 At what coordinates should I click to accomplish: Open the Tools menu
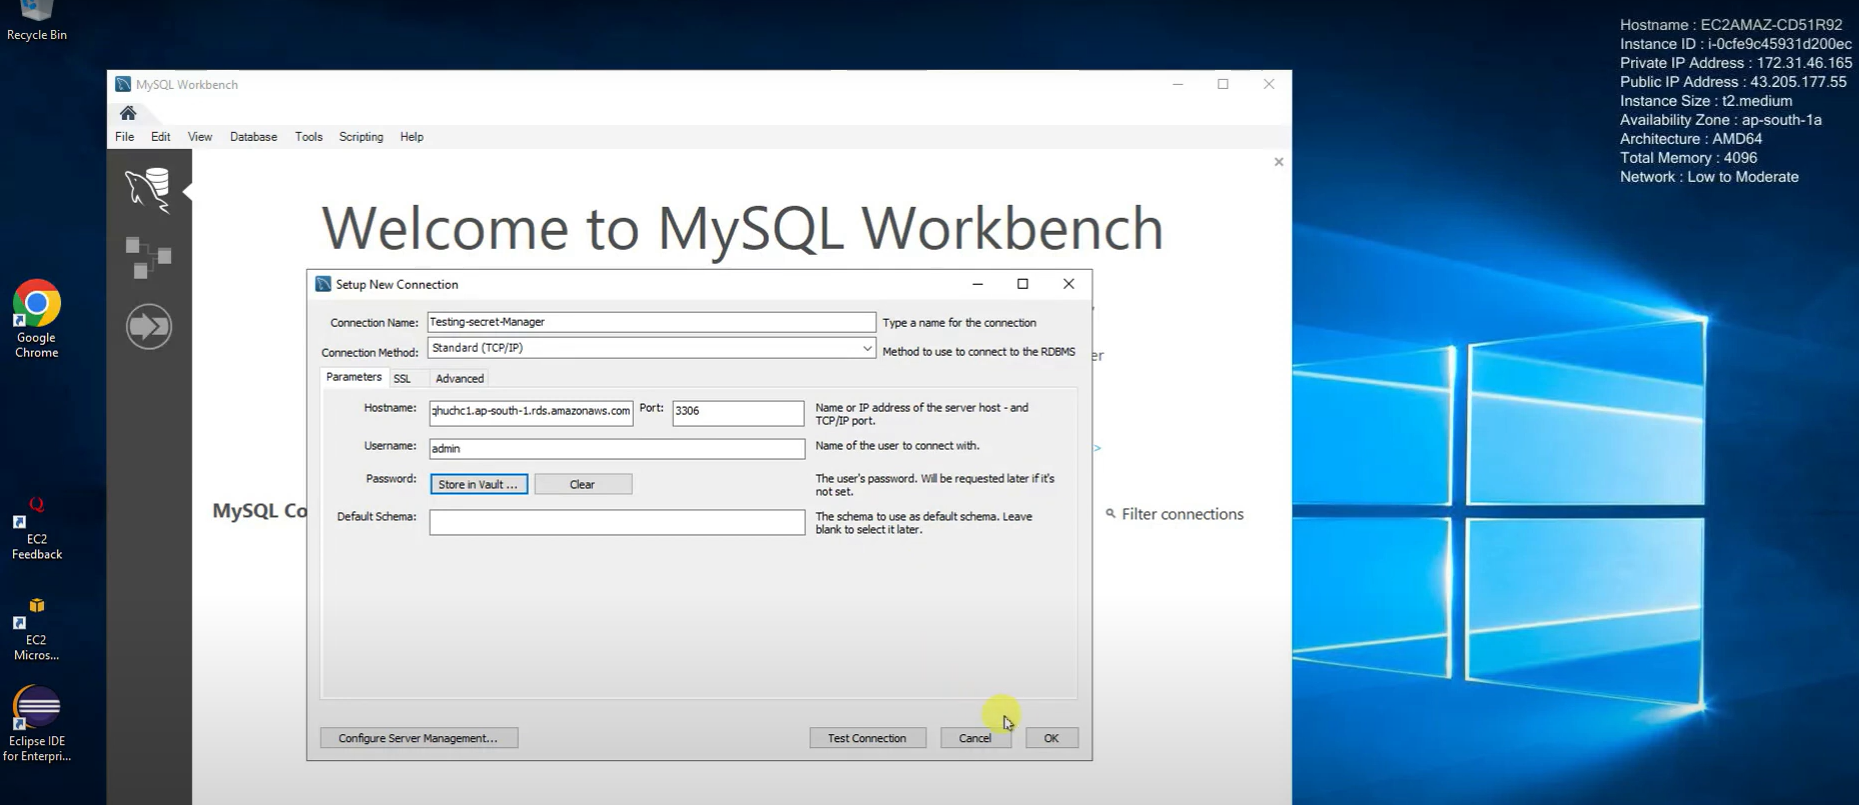[x=309, y=137]
